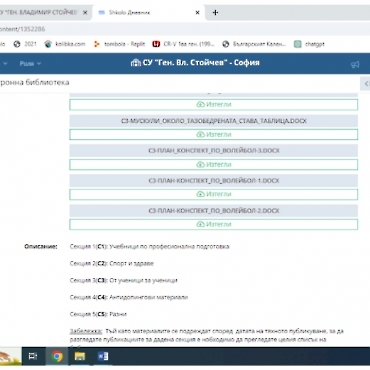370x370 pixels.
Task: Open the chatgpt bookmark
Action: 309,44
